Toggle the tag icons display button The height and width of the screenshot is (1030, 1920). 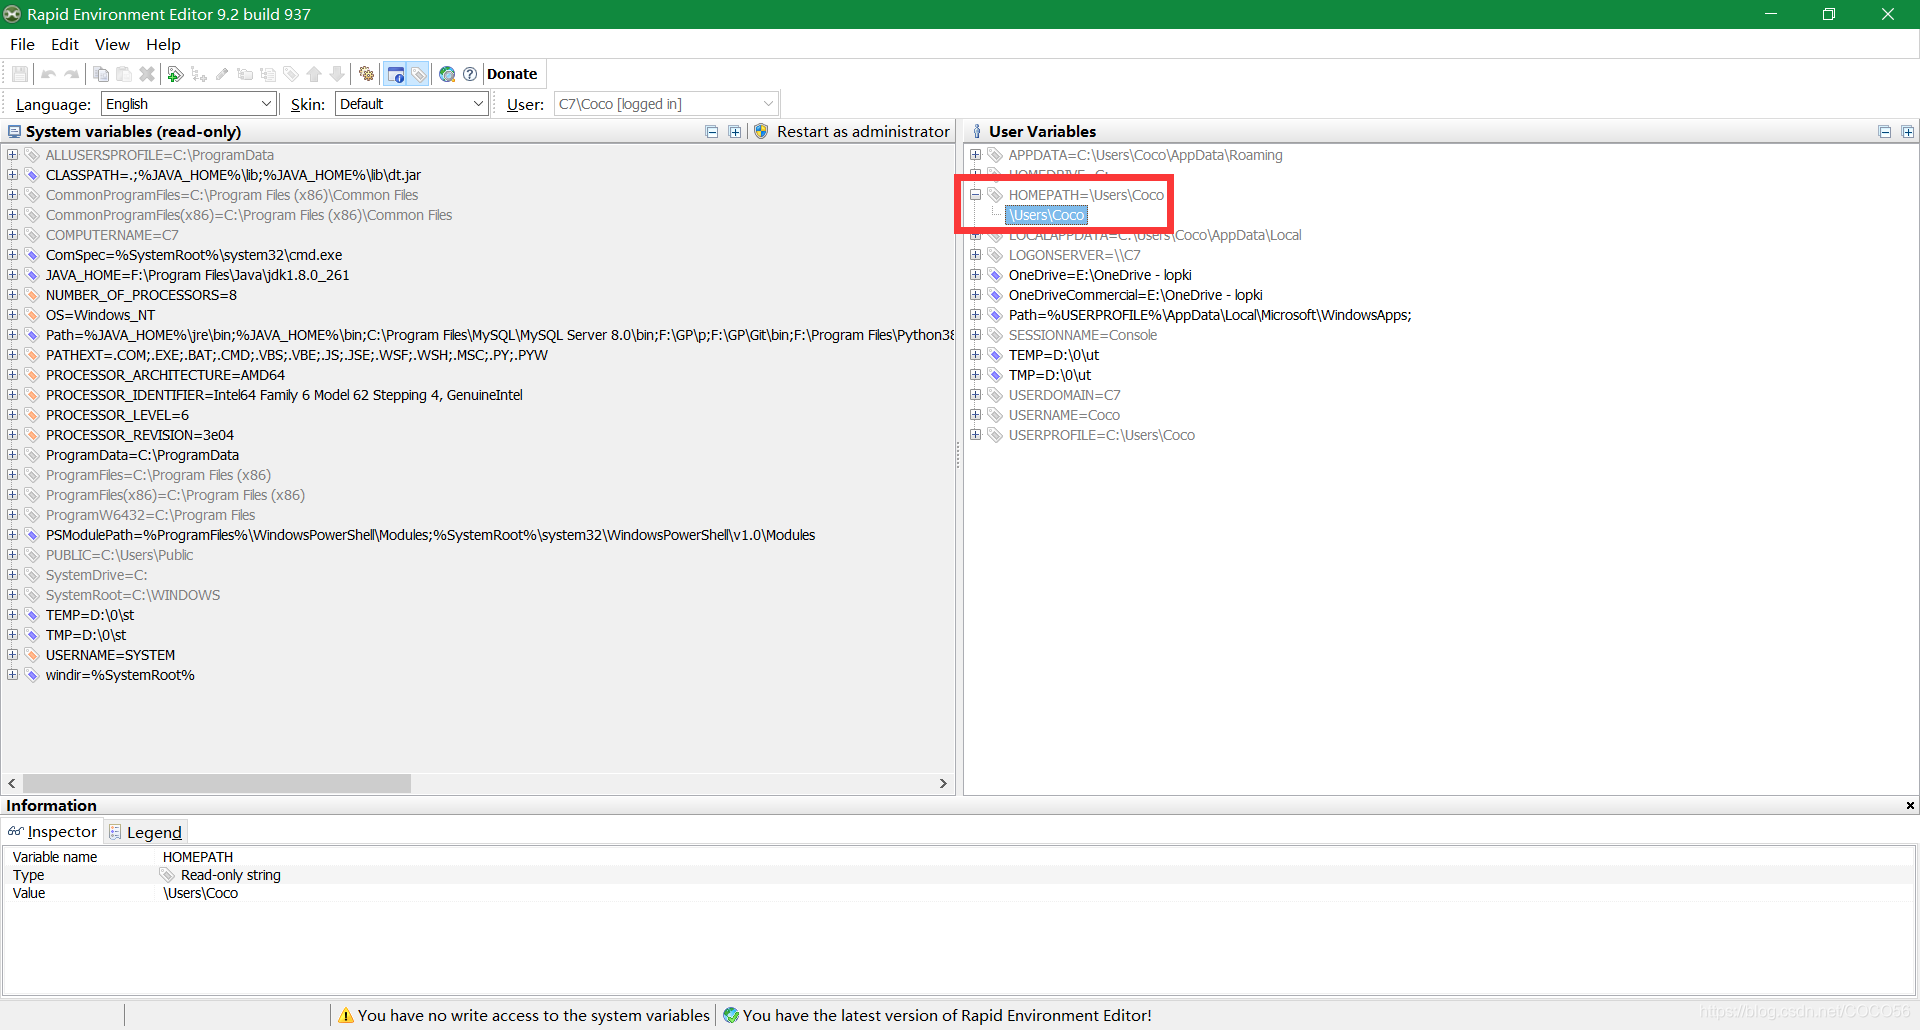(x=419, y=74)
